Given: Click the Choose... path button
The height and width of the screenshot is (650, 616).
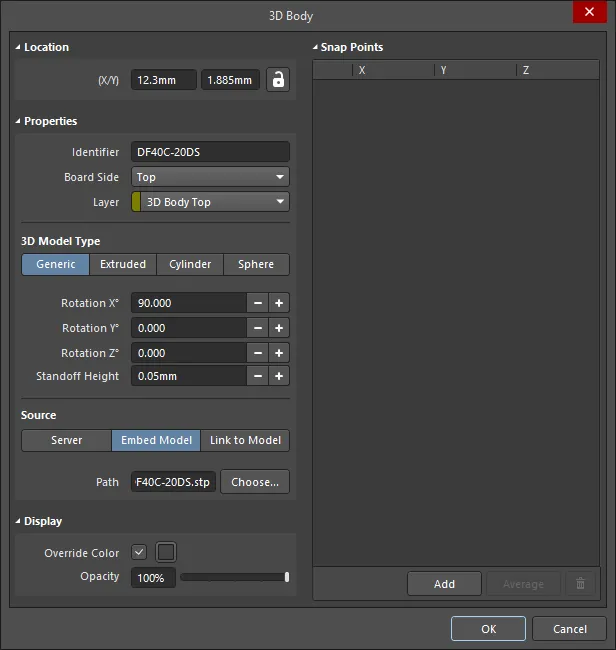Looking at the screenshot, I should (x=255, y=482).
